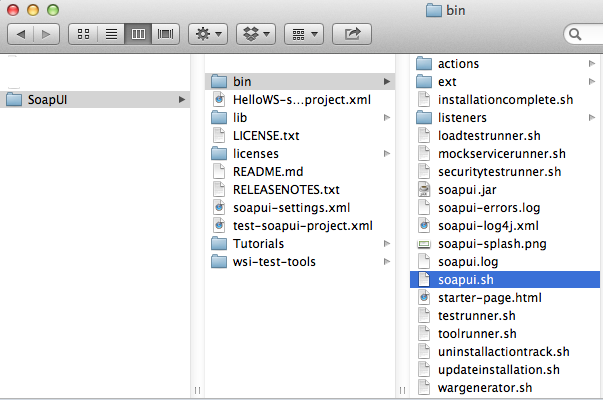Select test-soapui-project.xml file

point(302,226)
